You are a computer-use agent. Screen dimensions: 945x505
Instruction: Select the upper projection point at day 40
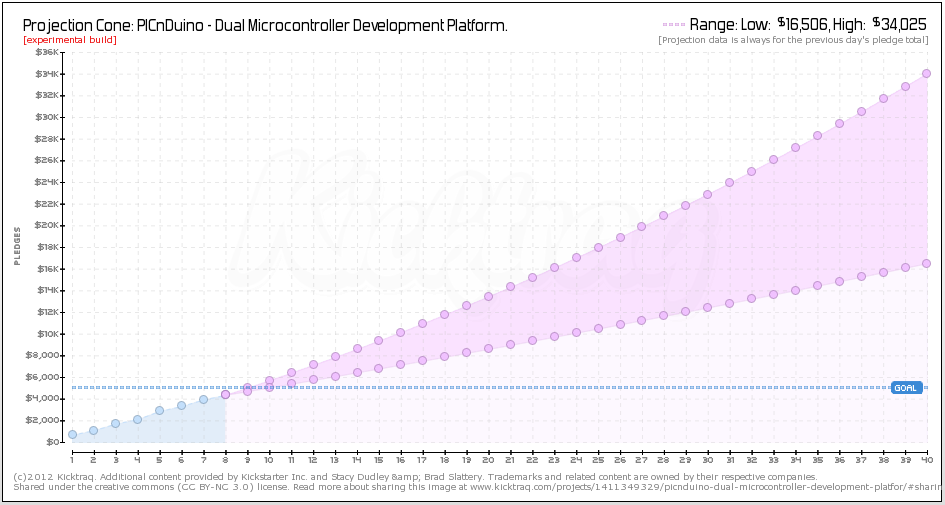pos(926,74)
